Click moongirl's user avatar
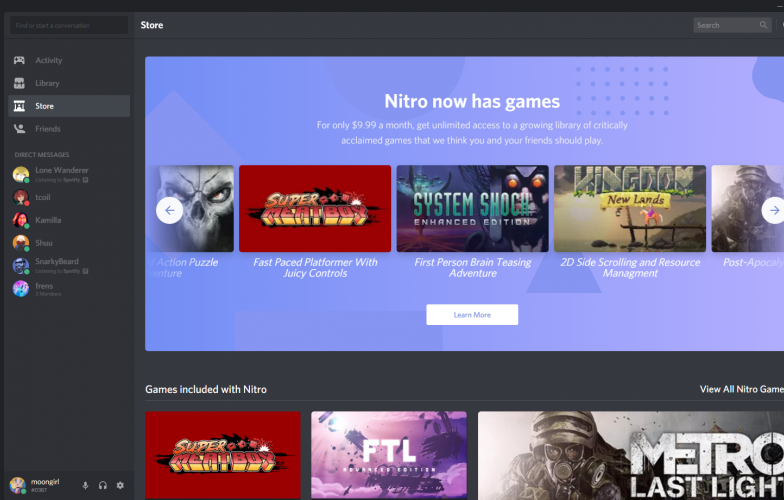784x500 pixels. point(18,485)
